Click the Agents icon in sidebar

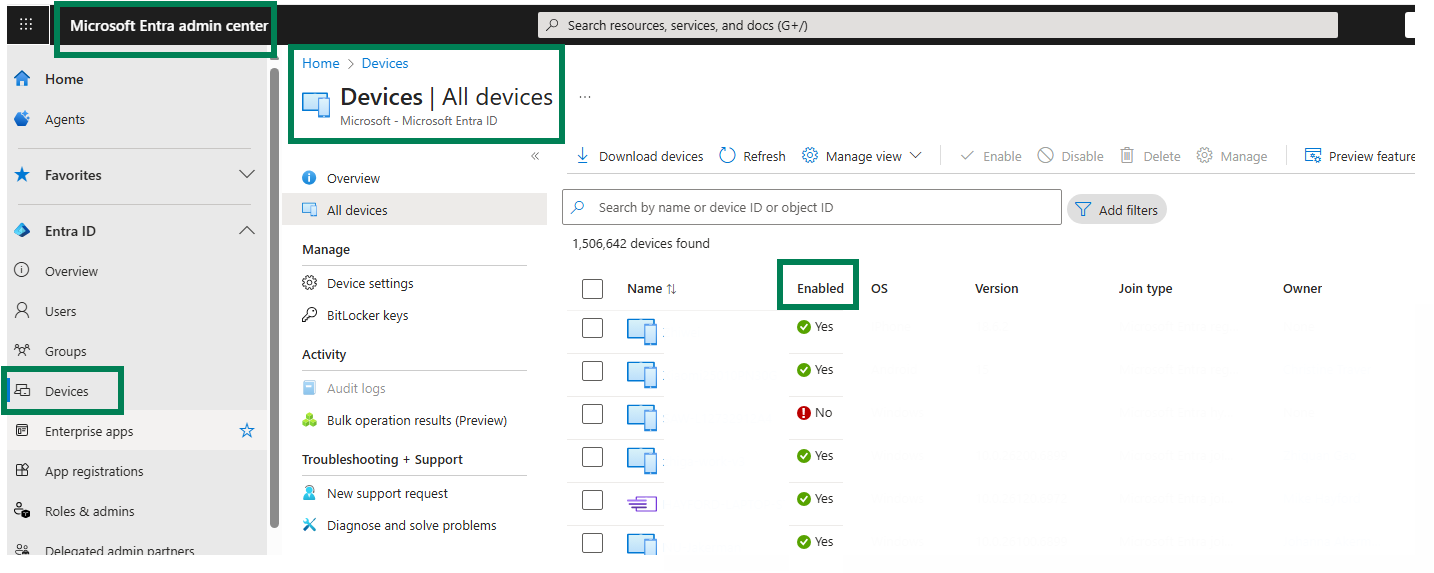click(22, 119)
